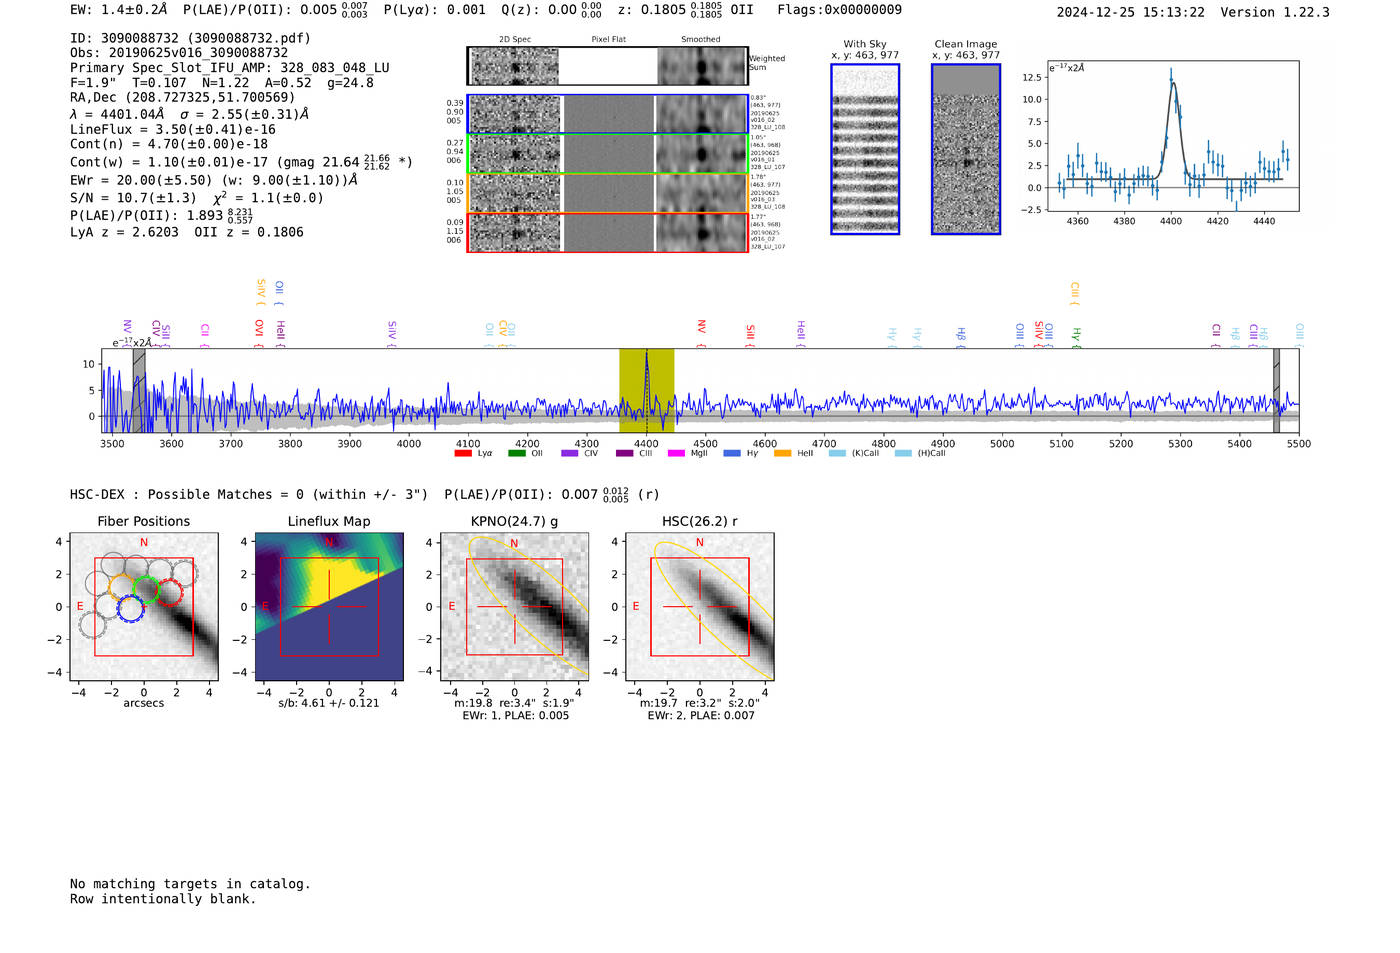Open the Lineflux Map panel
Image resolution: width=1400 pixels, height=953 pixels.
point(329,607)
